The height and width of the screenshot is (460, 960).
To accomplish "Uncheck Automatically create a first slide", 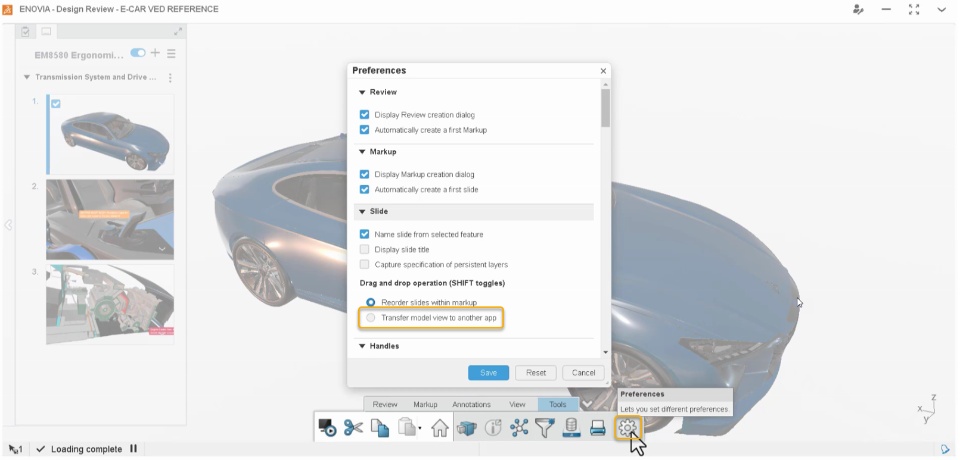I will [365, 189].
